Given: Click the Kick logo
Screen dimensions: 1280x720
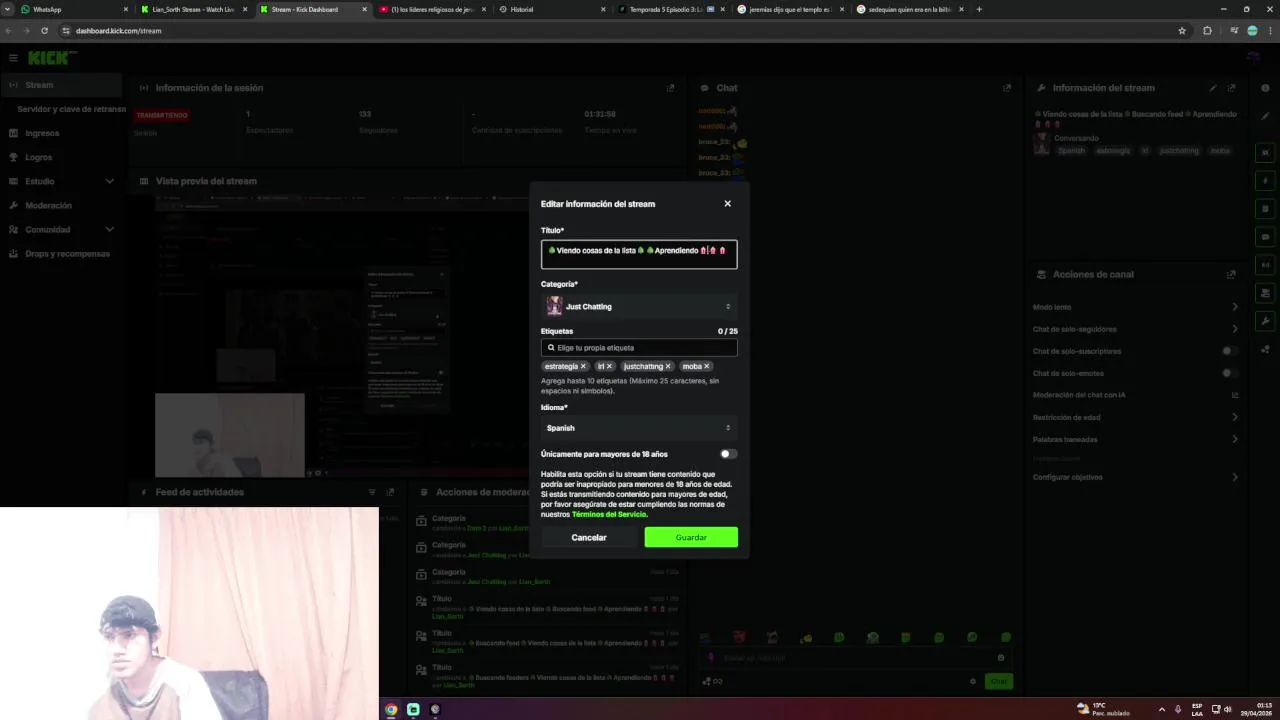Looking at the screenshot, I should 48,58.
